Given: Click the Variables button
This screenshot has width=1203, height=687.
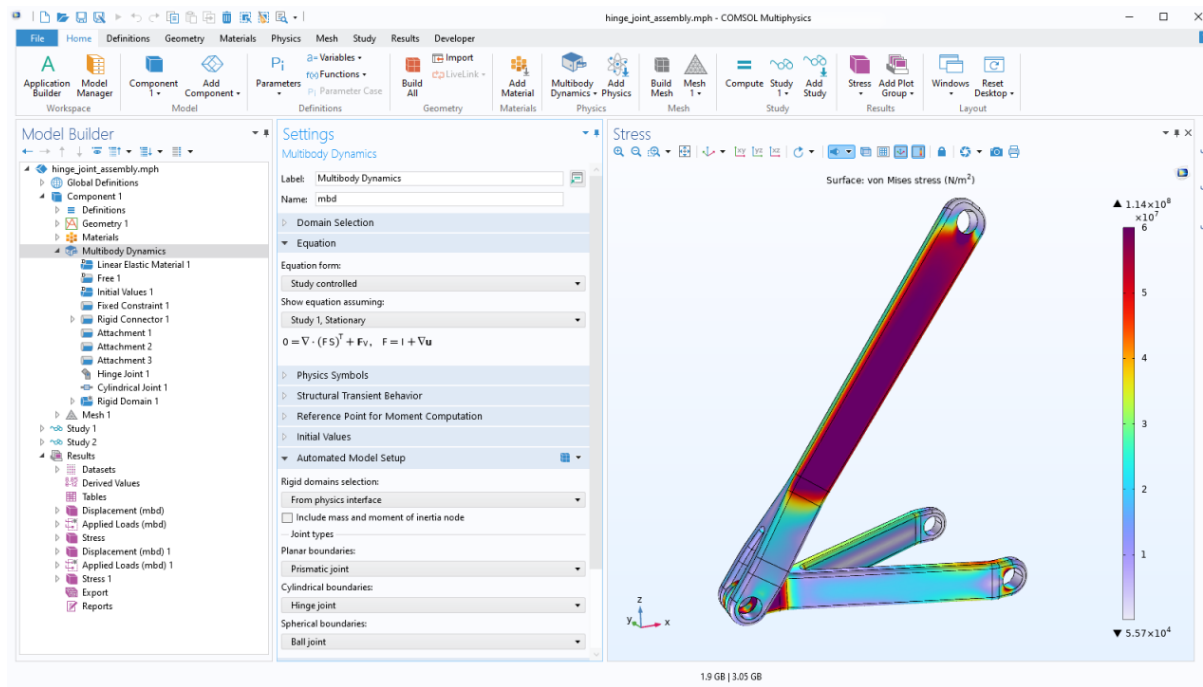Looking at the screenshot, I should [336, 58].
